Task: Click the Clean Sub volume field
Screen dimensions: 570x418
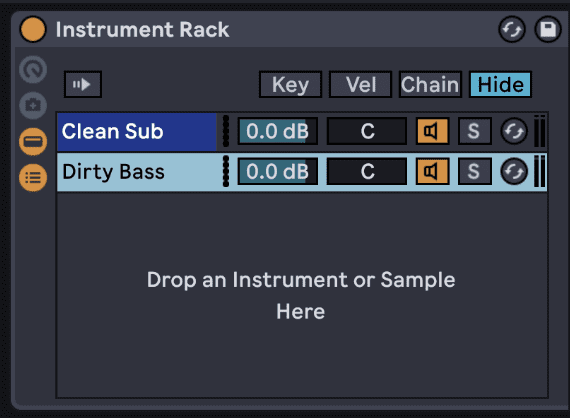Action: pyautogui.click(x=278, y=131)
